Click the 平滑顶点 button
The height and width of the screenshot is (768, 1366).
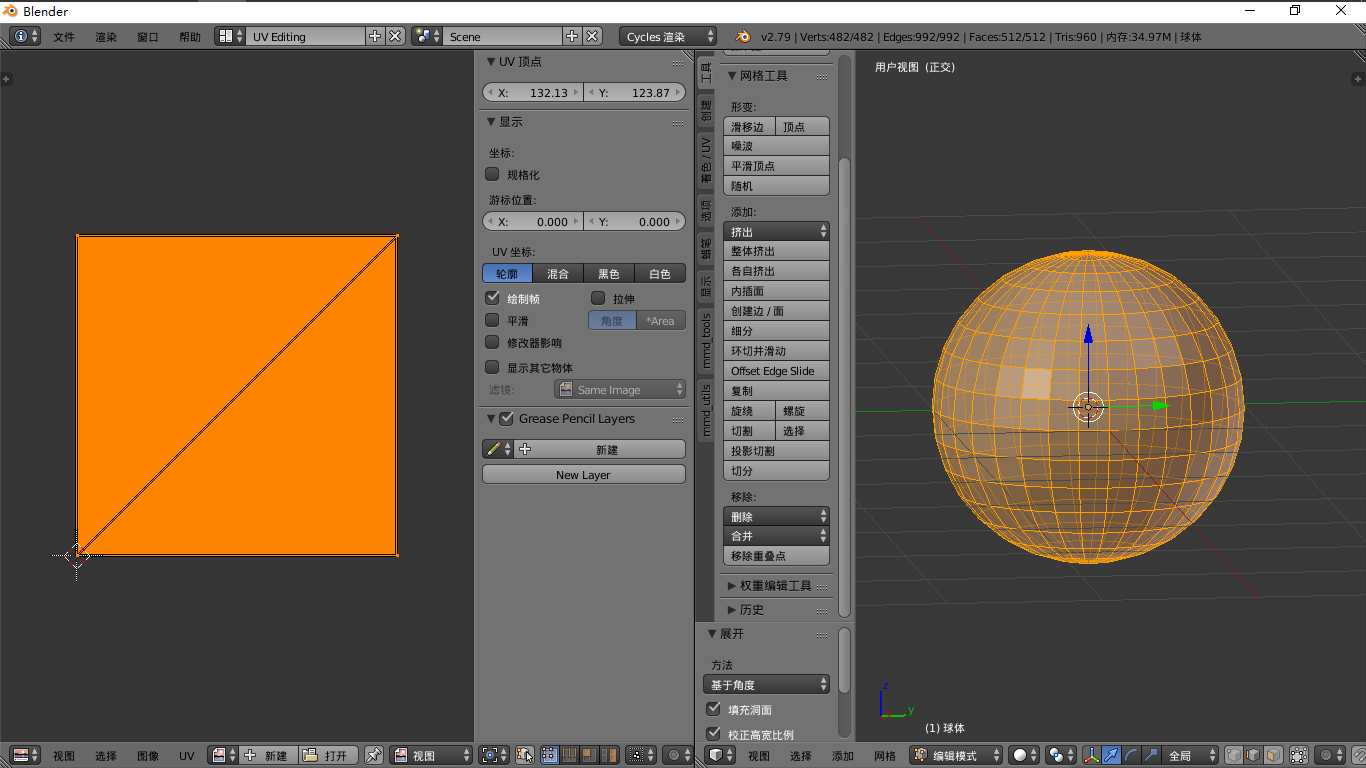776,166
